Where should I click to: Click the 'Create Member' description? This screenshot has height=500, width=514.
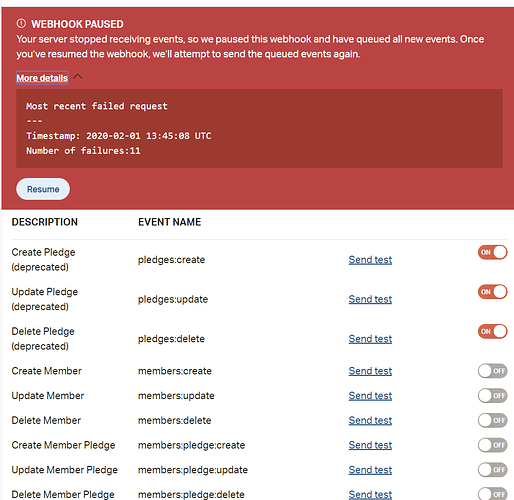pyautogui.click(x=47, y=371)
